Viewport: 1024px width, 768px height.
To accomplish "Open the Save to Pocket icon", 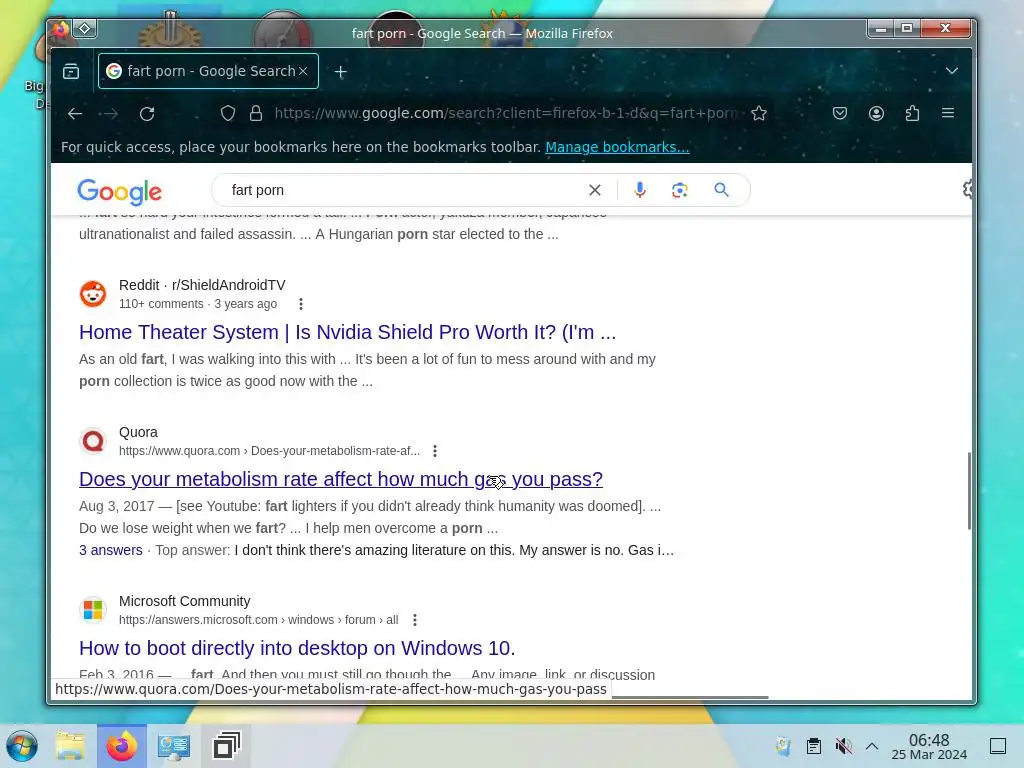I will (840, 114).
